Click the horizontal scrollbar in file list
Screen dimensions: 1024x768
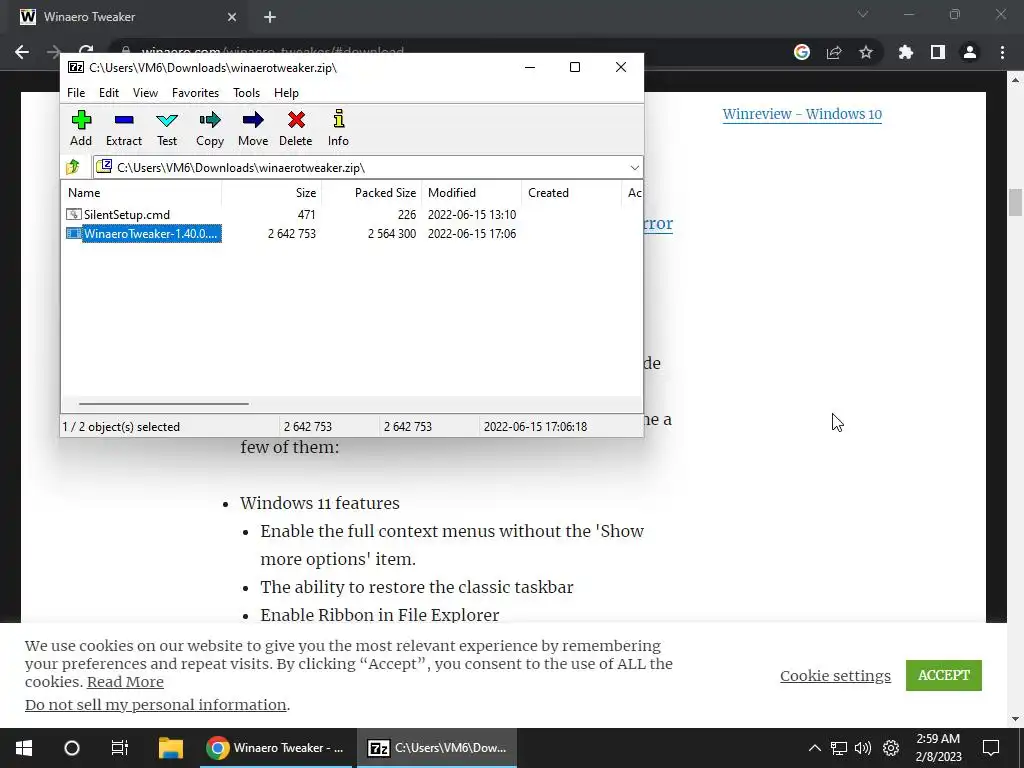[163, 404]
